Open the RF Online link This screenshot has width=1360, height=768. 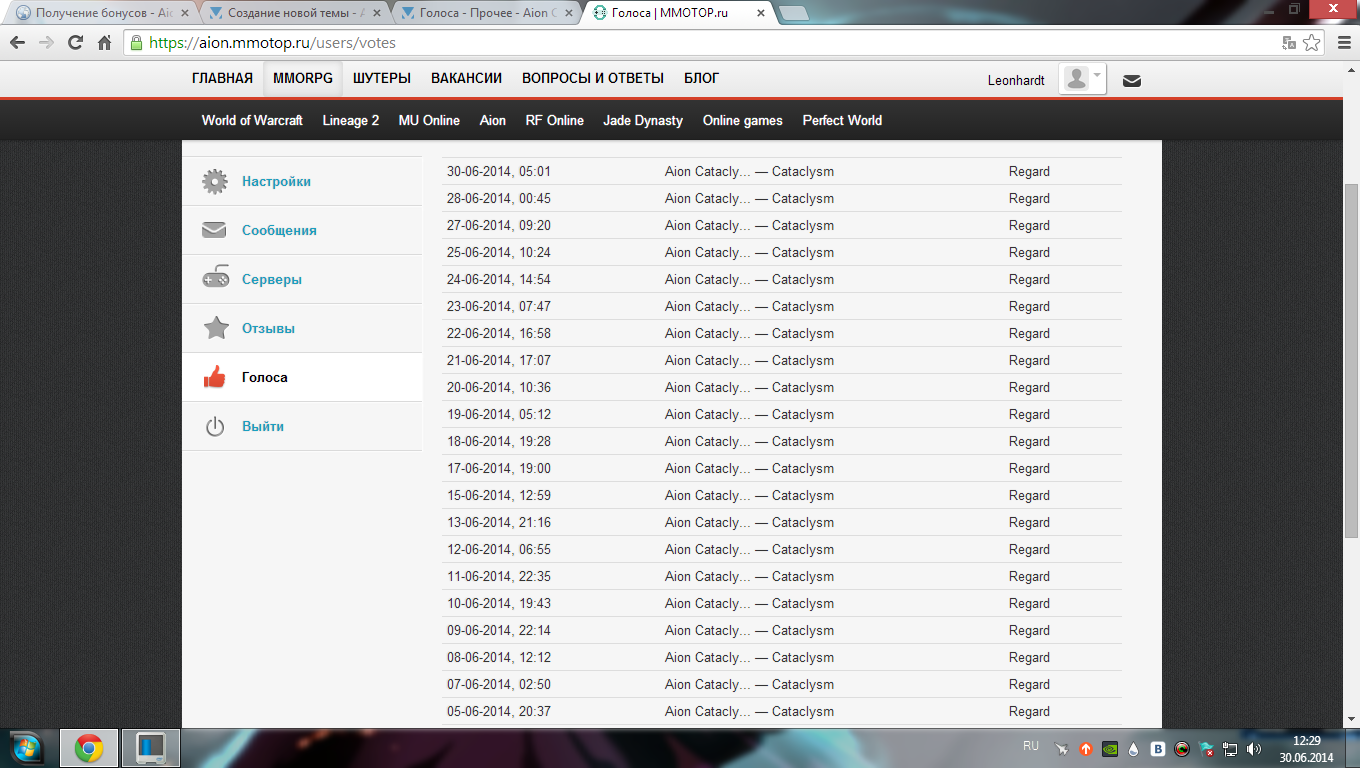click(555, 120)
